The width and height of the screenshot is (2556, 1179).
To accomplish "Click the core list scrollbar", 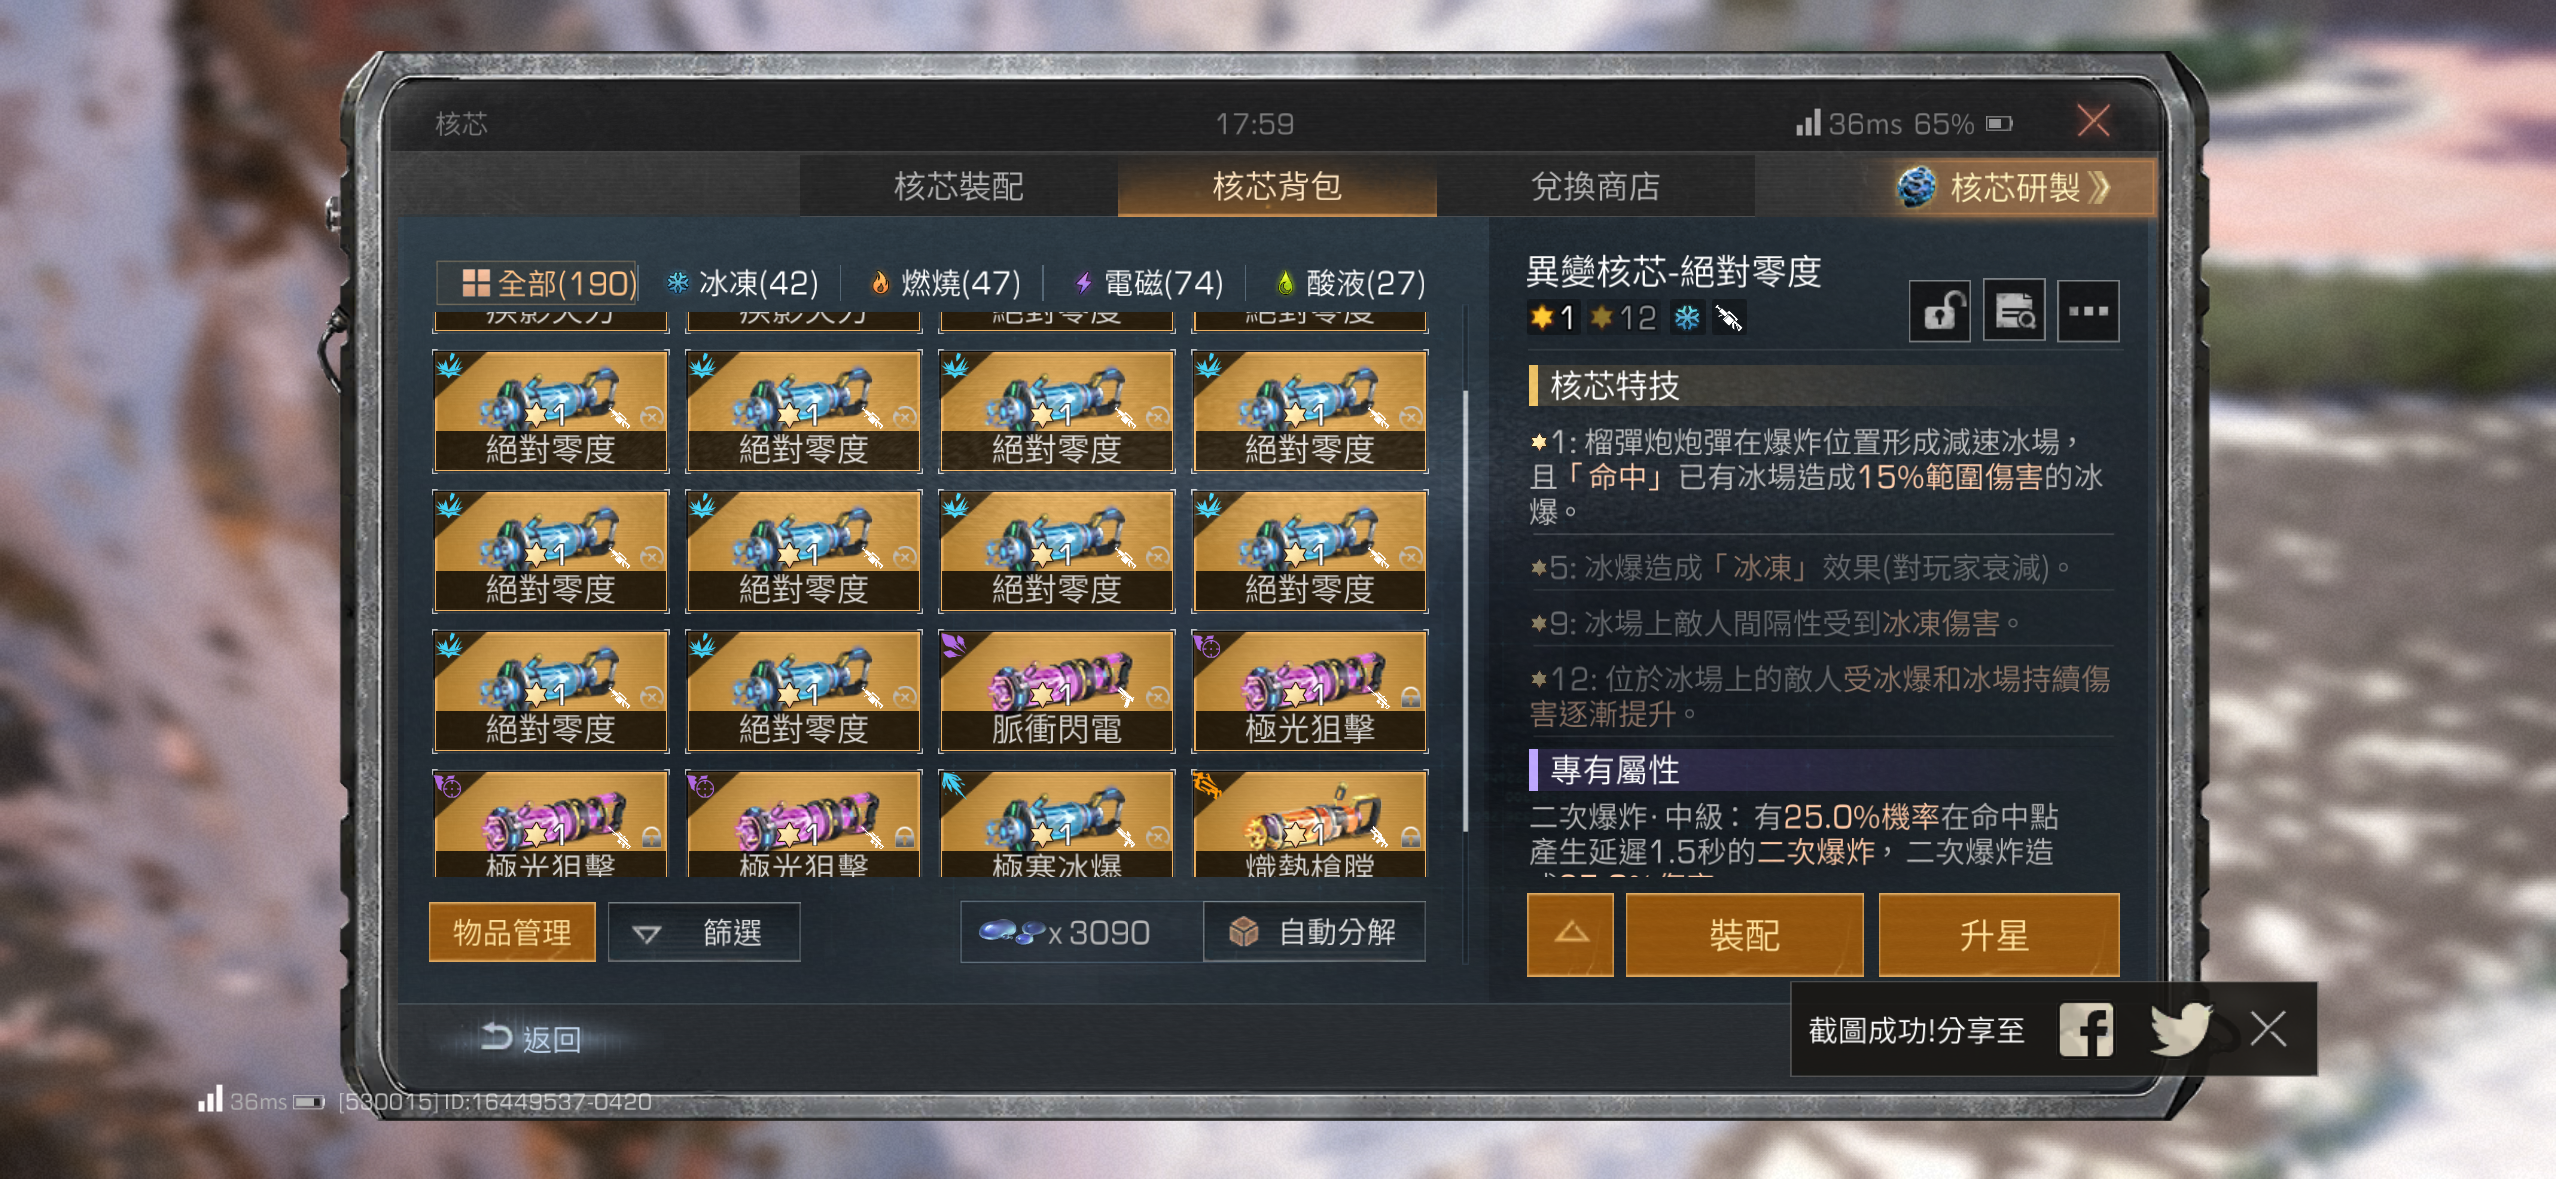I will 1465,610.
